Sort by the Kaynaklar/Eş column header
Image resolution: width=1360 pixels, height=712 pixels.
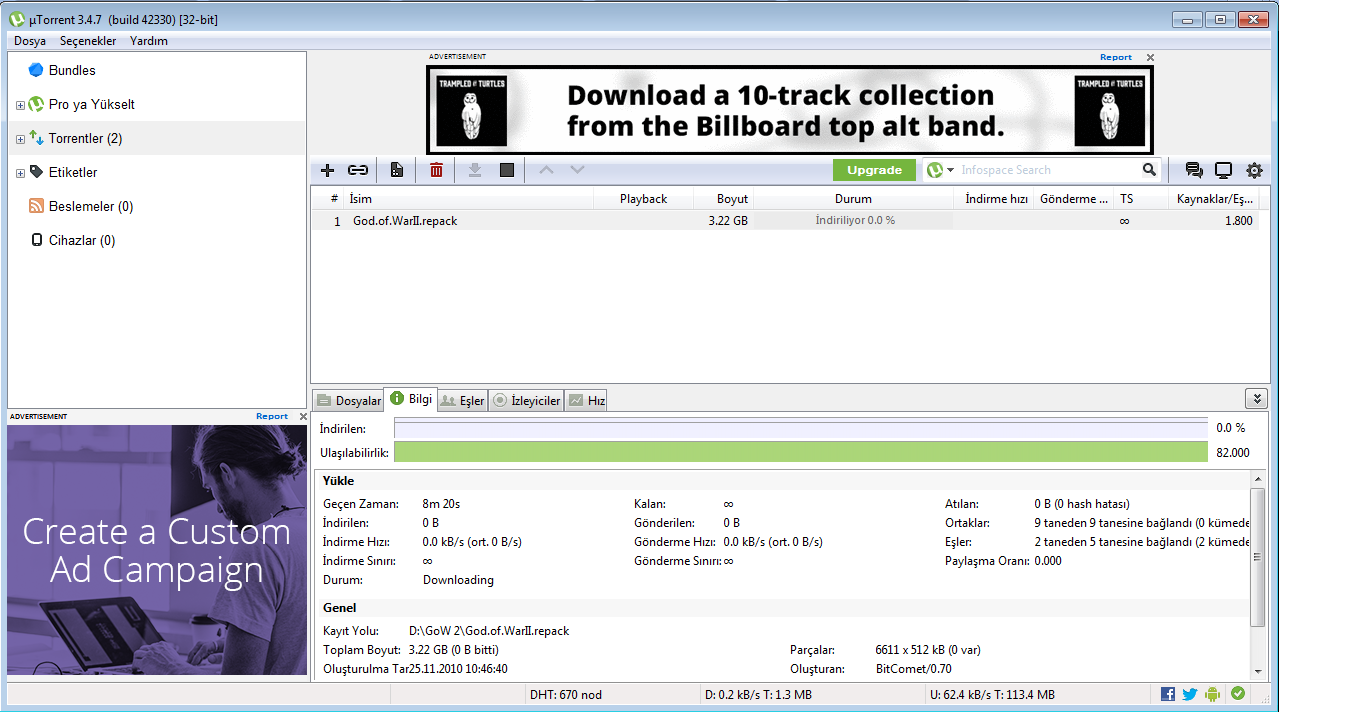1214,199
